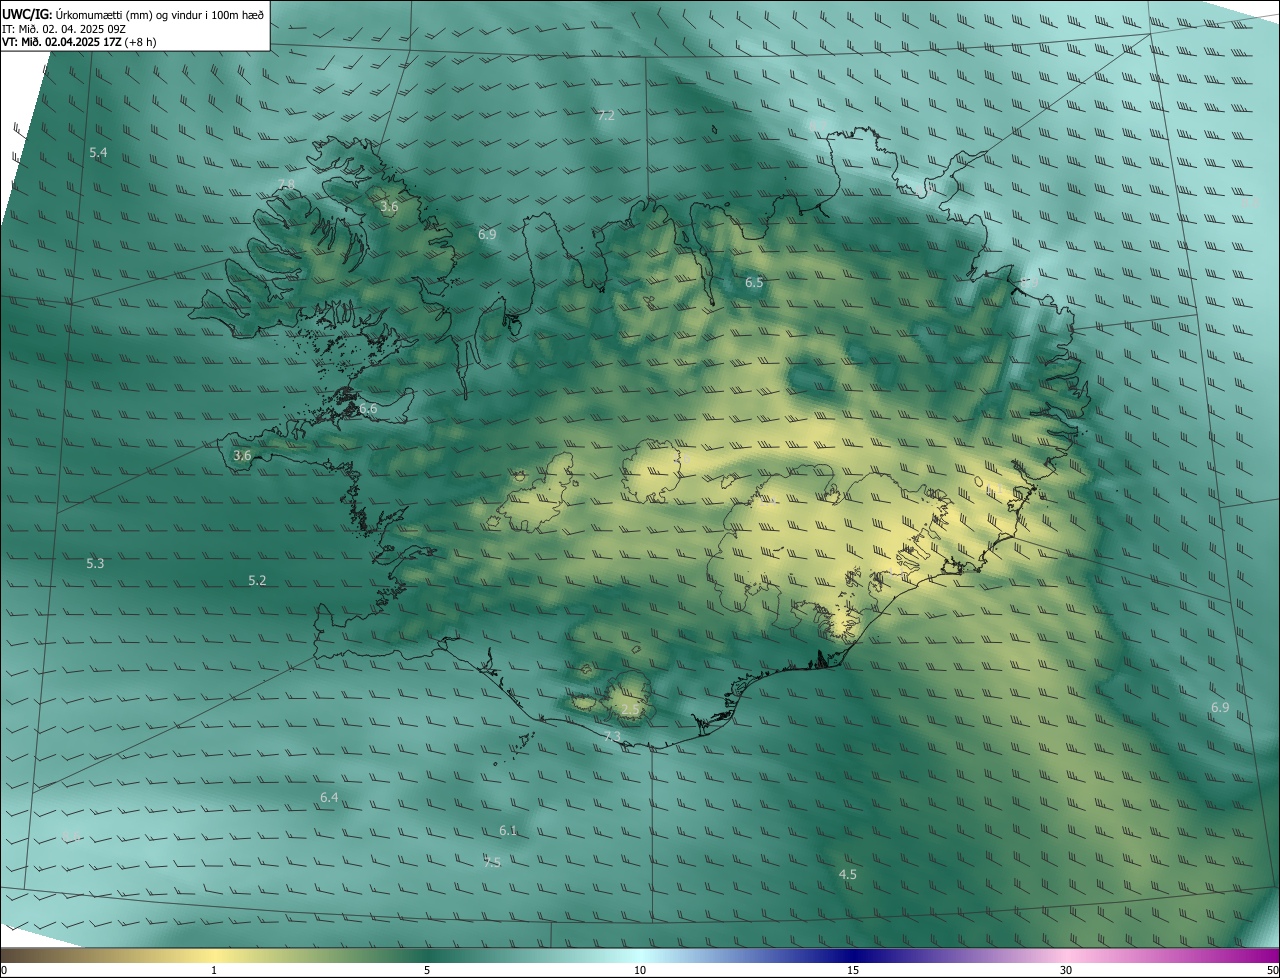Click the 5.4 value label on the map
Screen dimensions: 1280x978
pyautogui.click(x=98, y=153)
